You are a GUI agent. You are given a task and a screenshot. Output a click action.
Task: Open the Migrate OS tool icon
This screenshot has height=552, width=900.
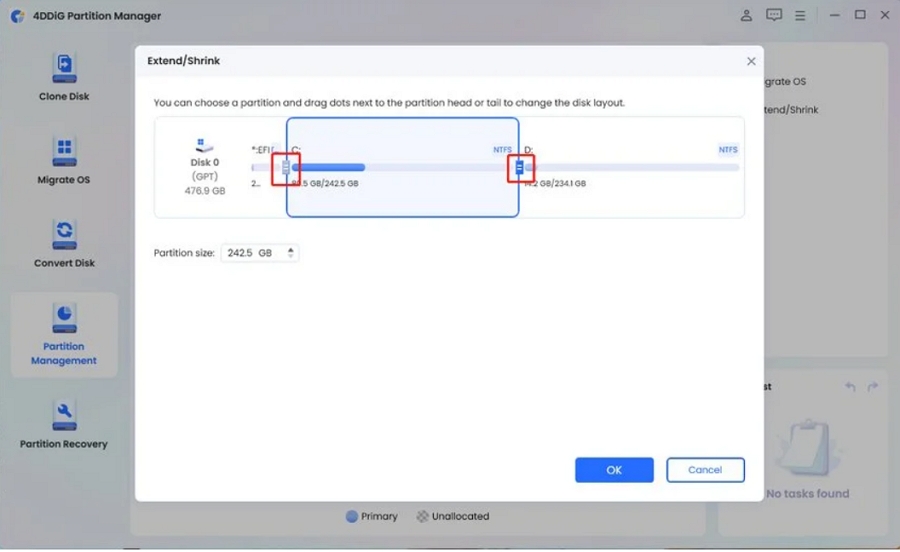[x=64, y=151]
